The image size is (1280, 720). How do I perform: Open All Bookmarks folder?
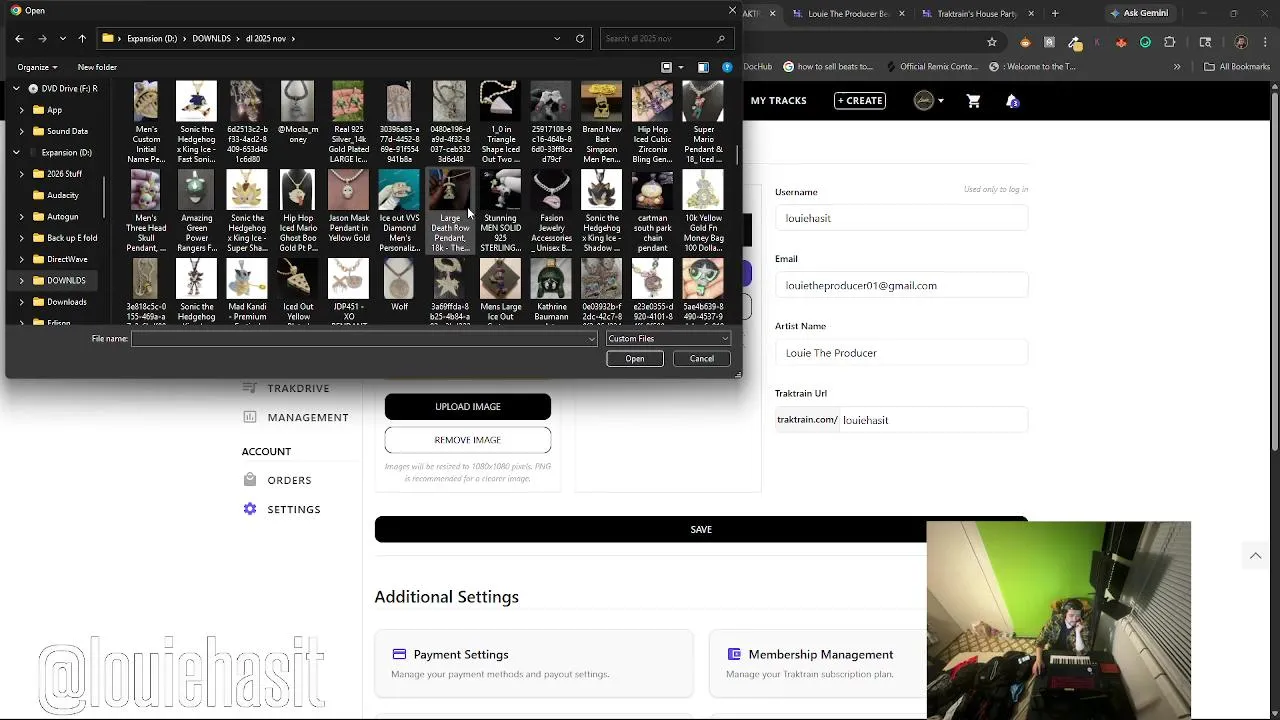click(x=1237, y=67)
